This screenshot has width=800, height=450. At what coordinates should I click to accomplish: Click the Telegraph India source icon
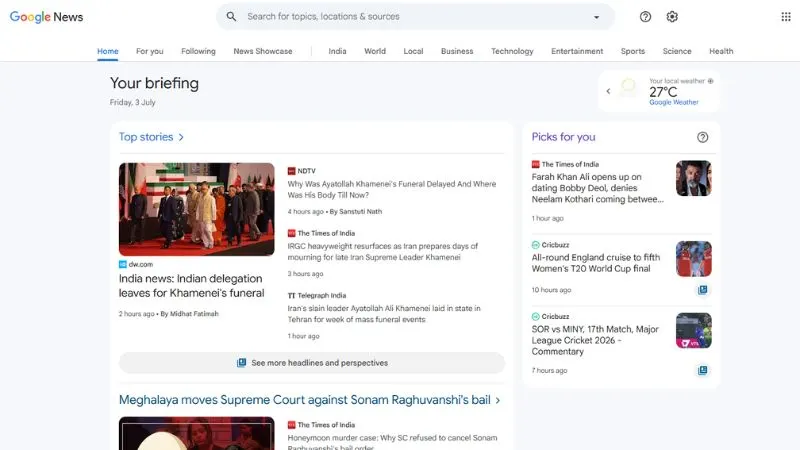(291, 295)
